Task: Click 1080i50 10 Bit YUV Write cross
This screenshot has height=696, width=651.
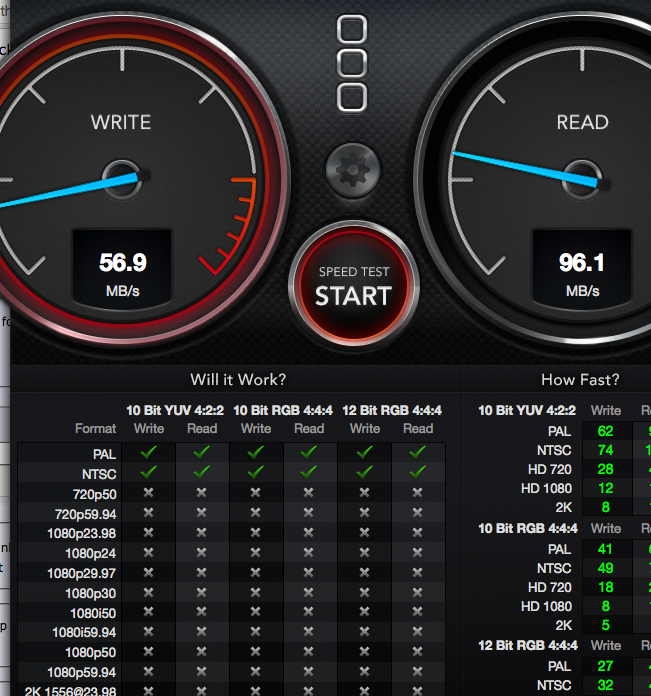Action: pos(149,612)
